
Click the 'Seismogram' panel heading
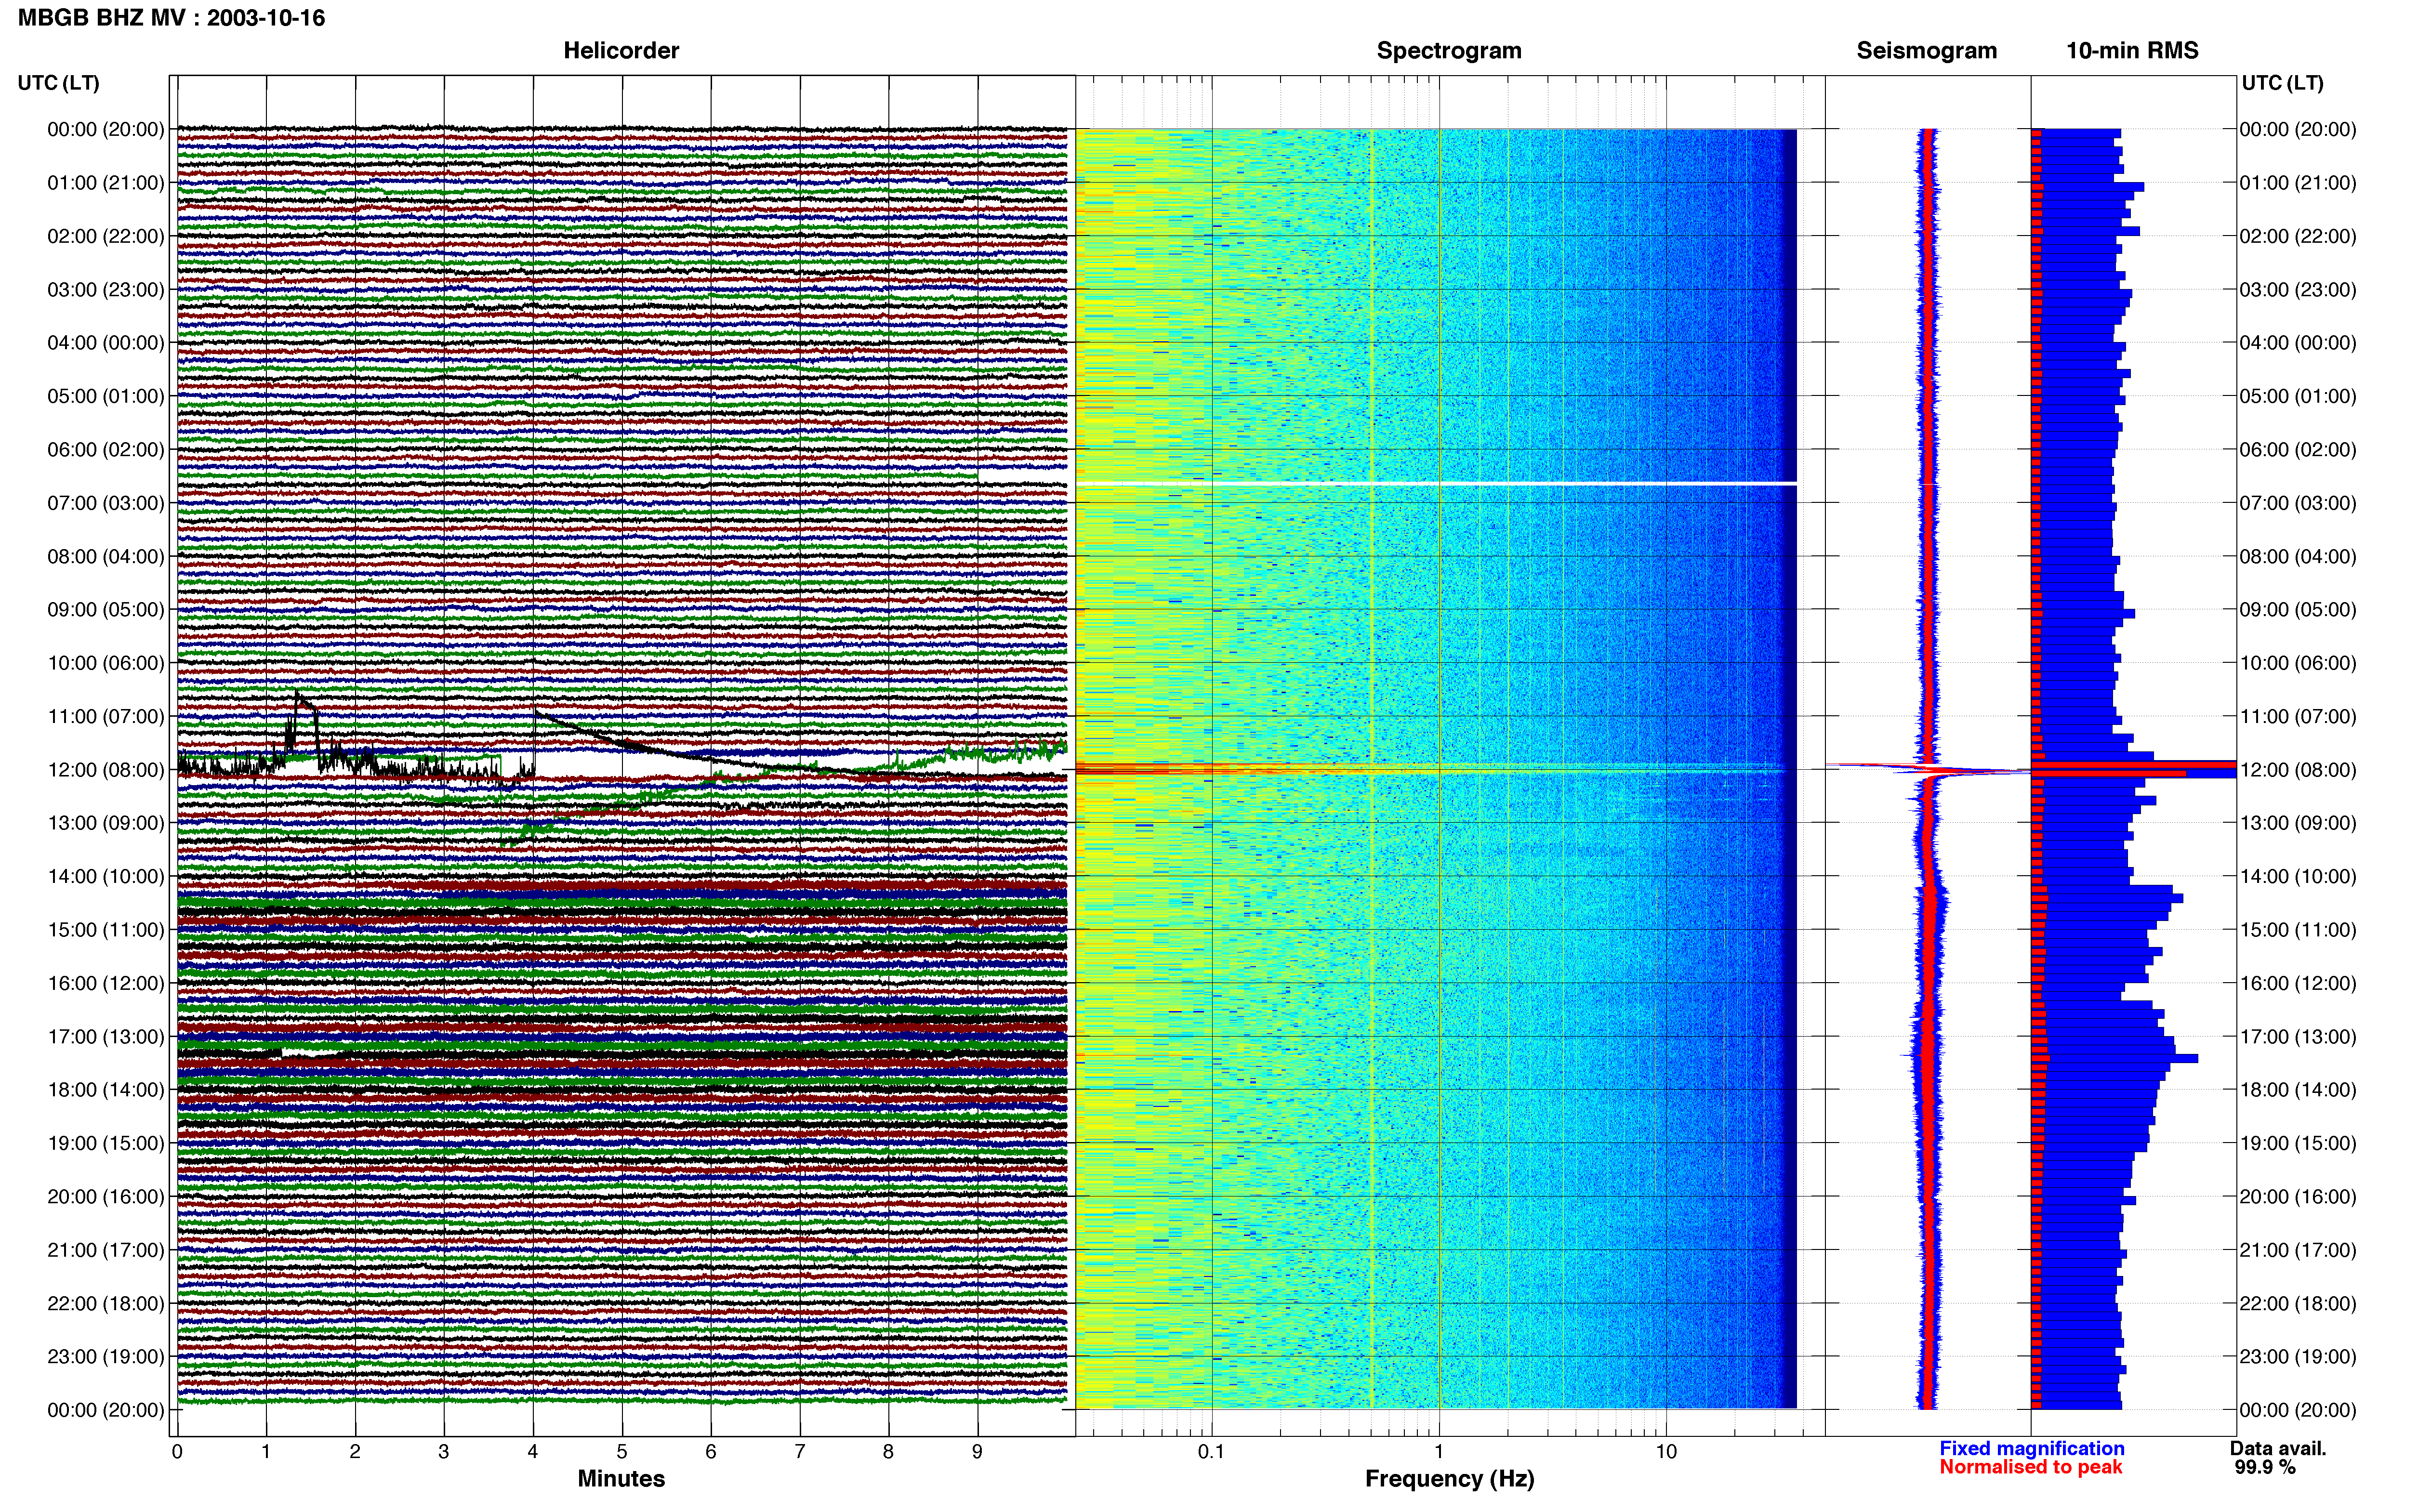(1926, 50)
